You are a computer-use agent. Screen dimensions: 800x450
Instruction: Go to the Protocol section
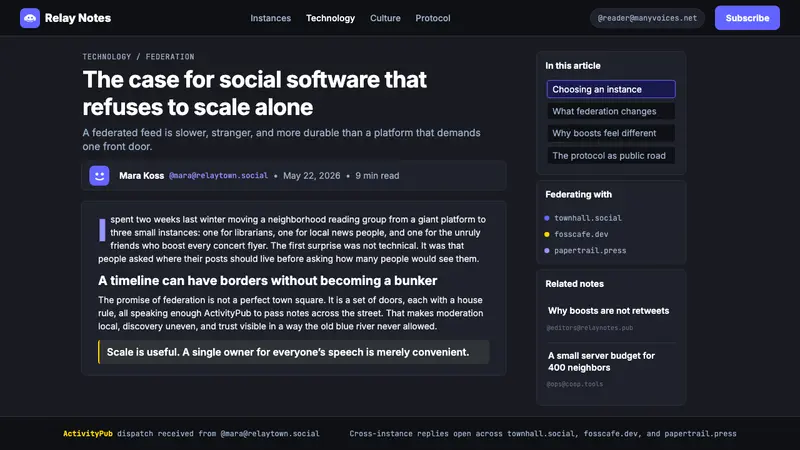(x=433, y=18)
